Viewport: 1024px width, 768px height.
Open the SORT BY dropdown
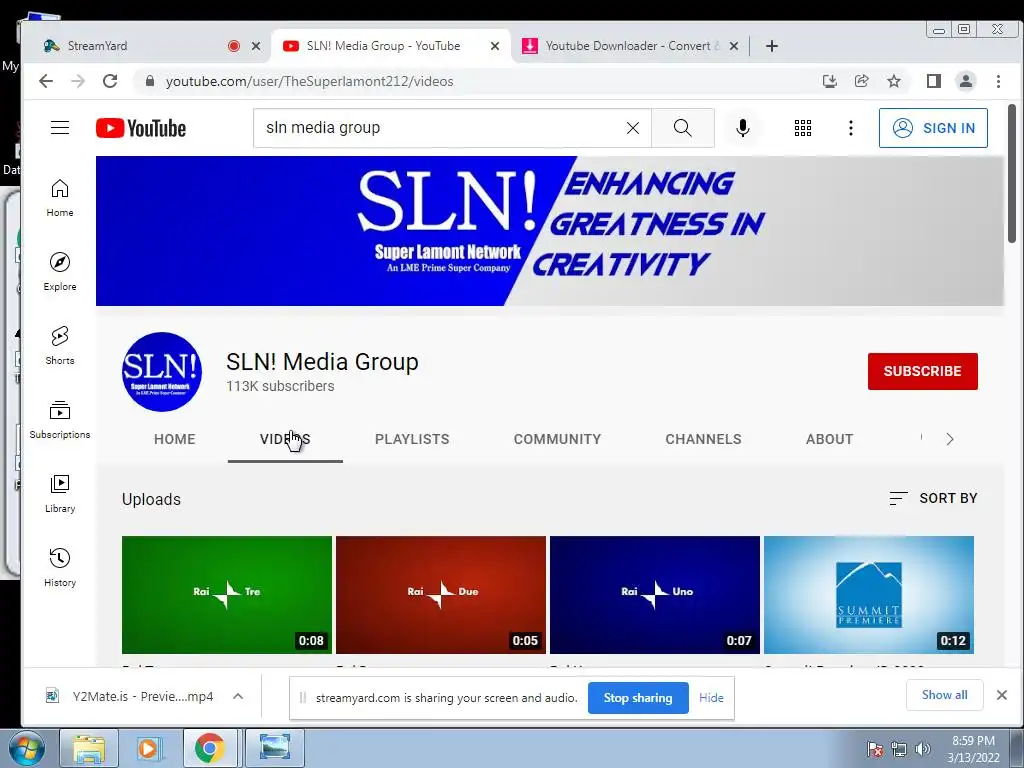pos(933,498)
